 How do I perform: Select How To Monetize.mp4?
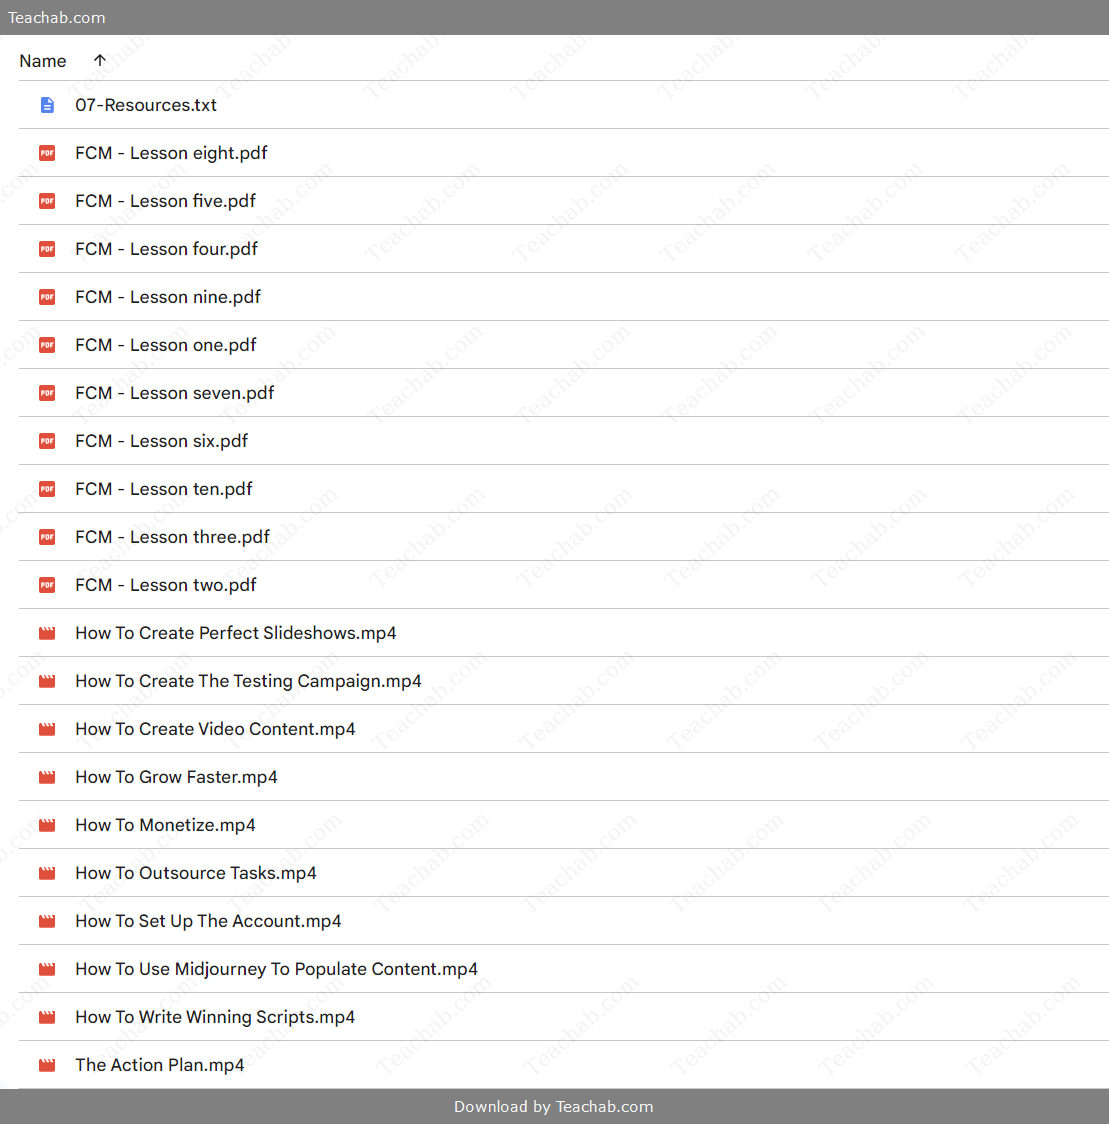166,826
